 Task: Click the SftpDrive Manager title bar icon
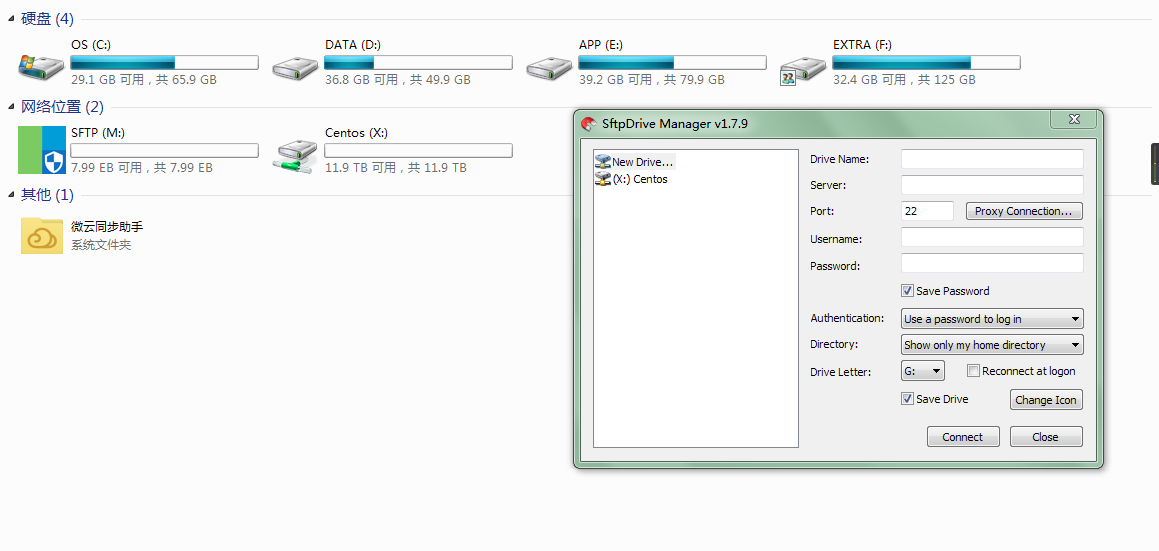coord(589,124)
